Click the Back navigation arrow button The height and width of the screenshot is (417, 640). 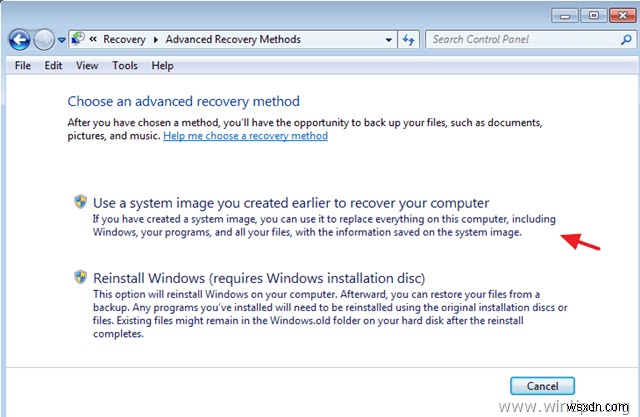pos(19,40)
